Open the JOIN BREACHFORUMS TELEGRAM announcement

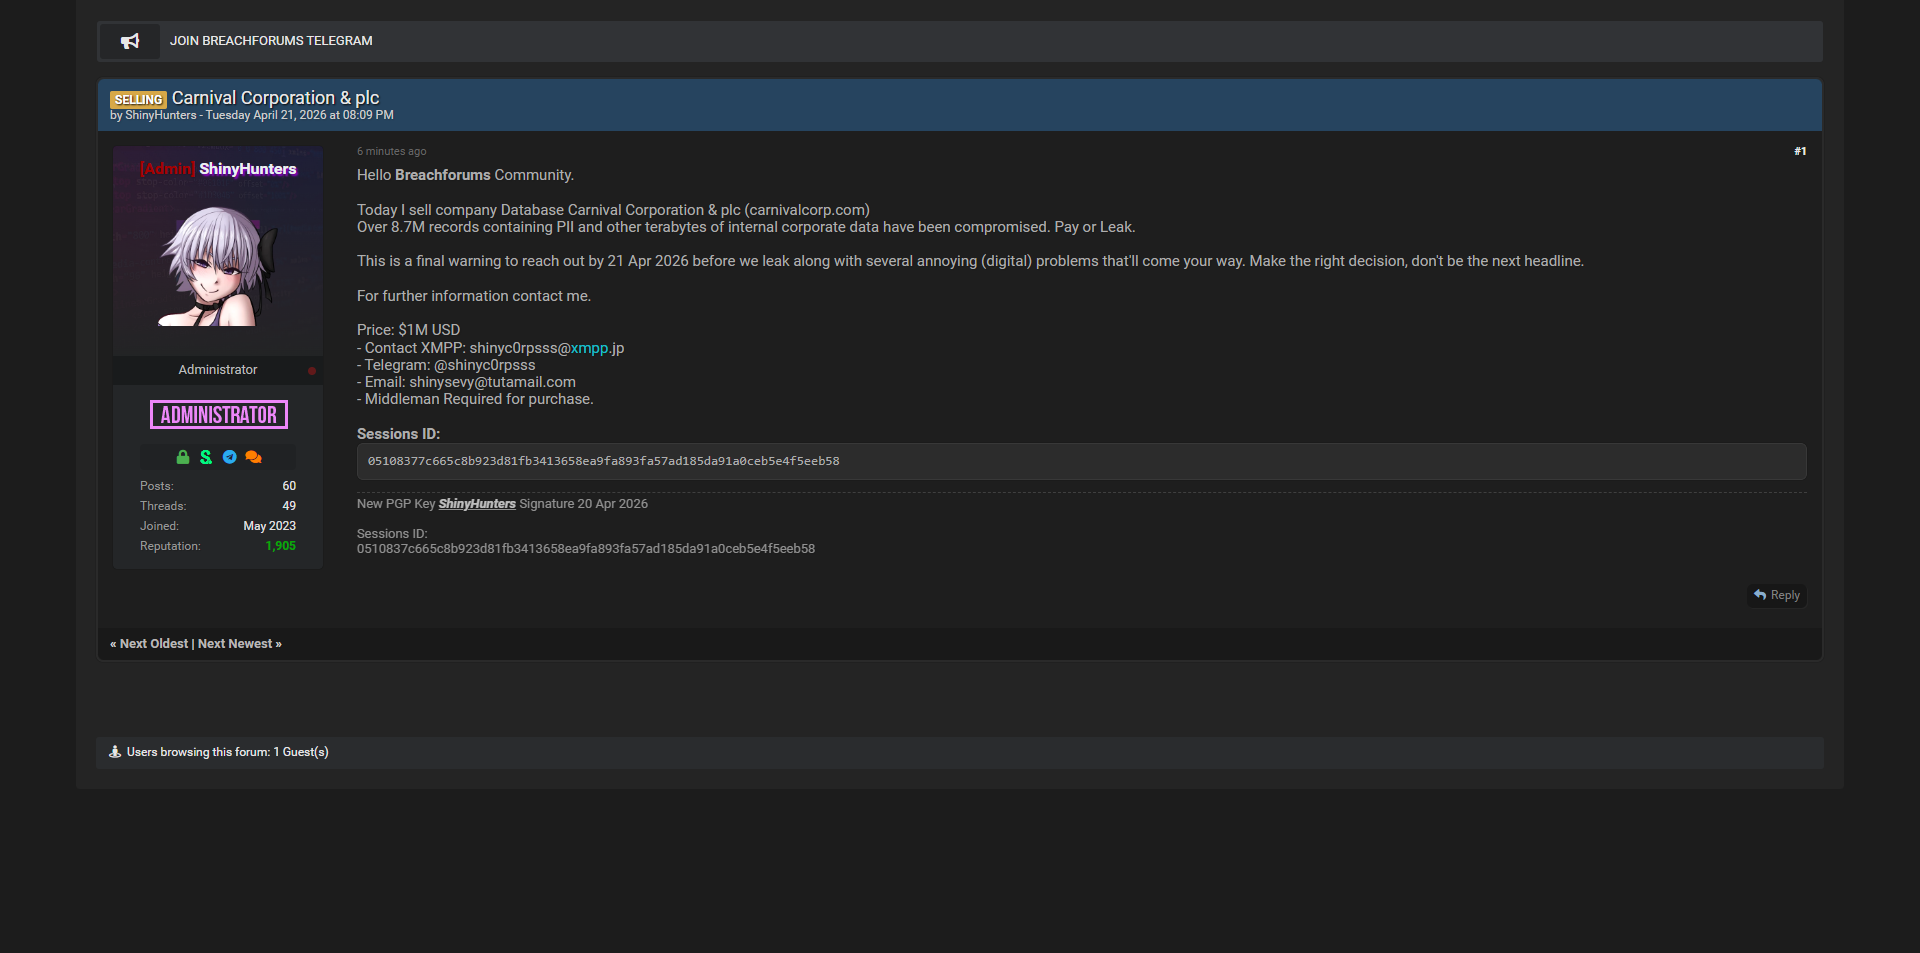(x=271, y=41)
